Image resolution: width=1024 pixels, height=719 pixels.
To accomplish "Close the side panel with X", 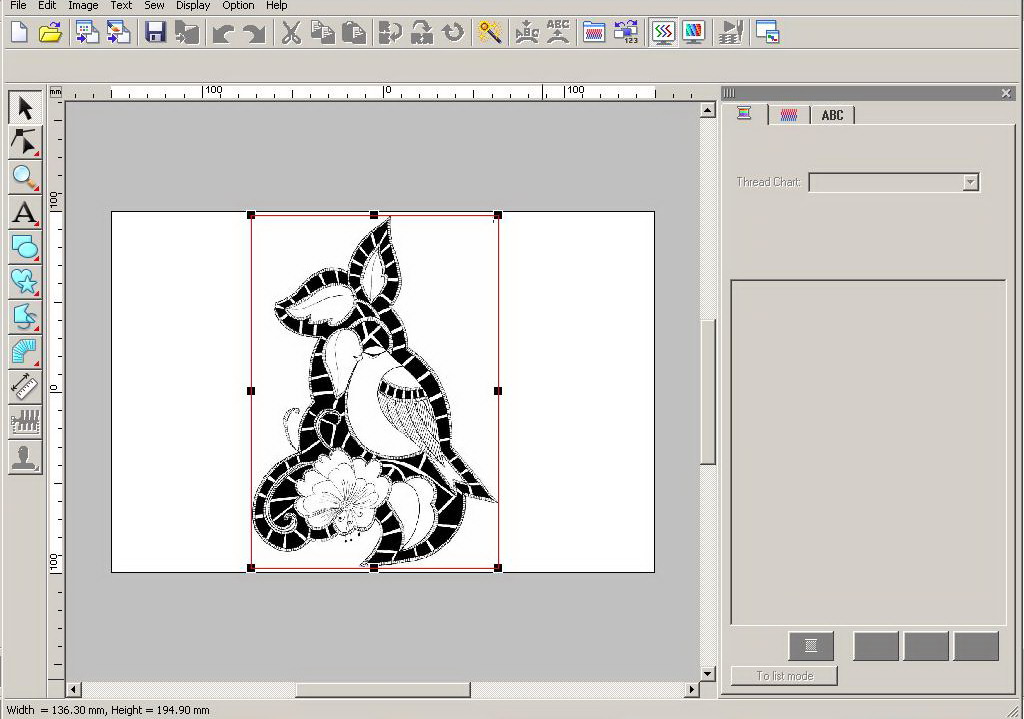I will click(x=1006, y=93).
